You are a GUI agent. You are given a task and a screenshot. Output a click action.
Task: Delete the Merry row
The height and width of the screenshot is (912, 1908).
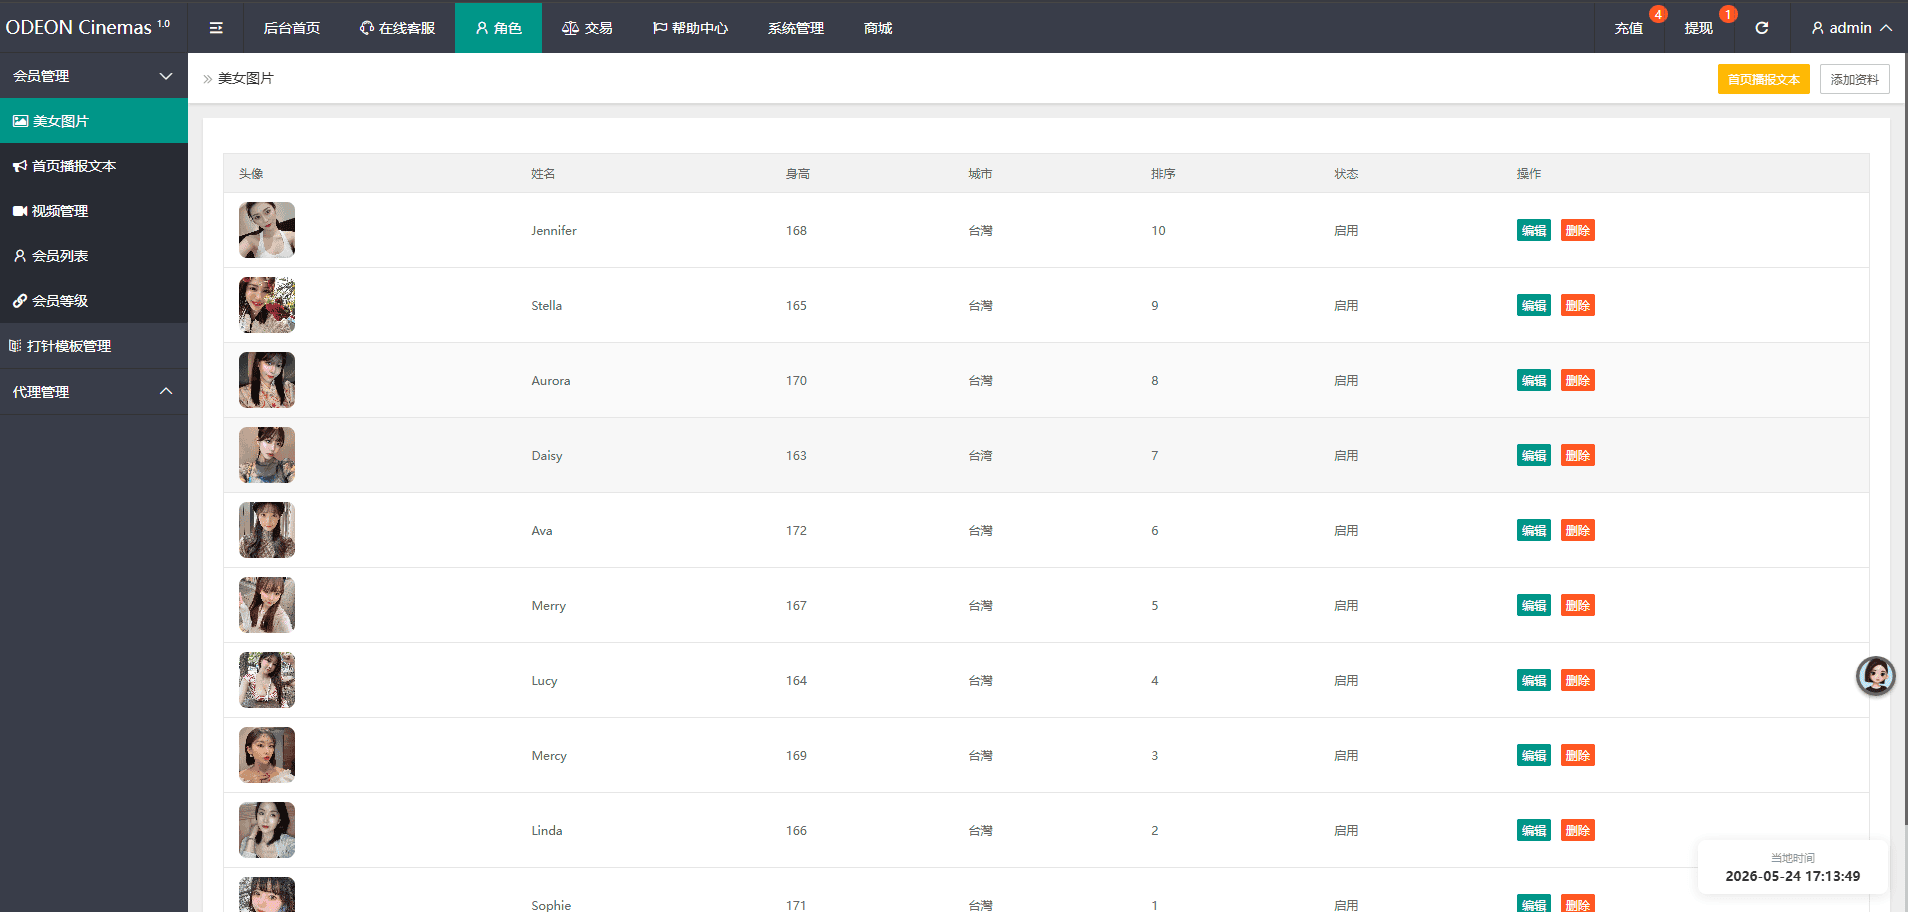point(1578,605)
